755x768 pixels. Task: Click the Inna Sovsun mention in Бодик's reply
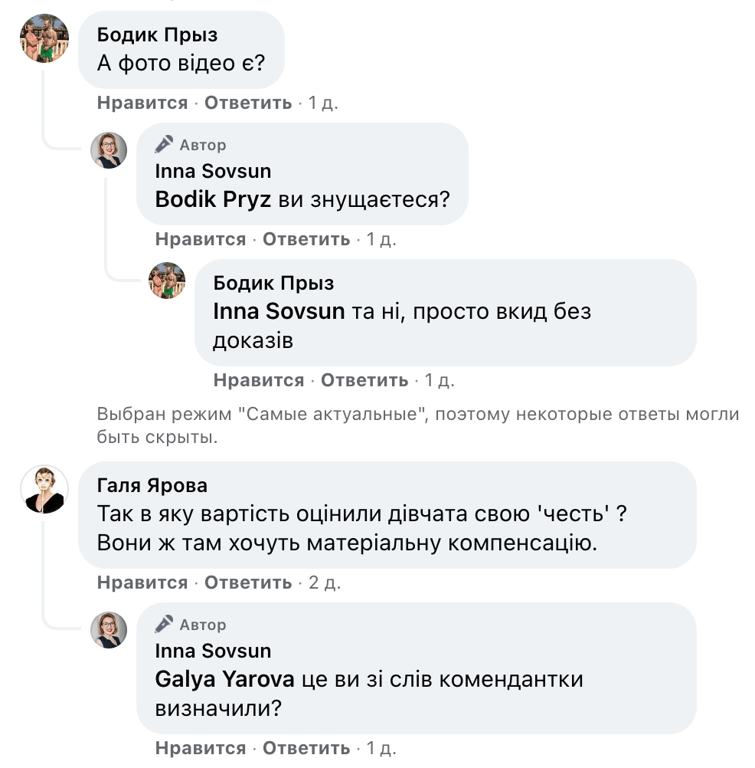coord(279,311)
